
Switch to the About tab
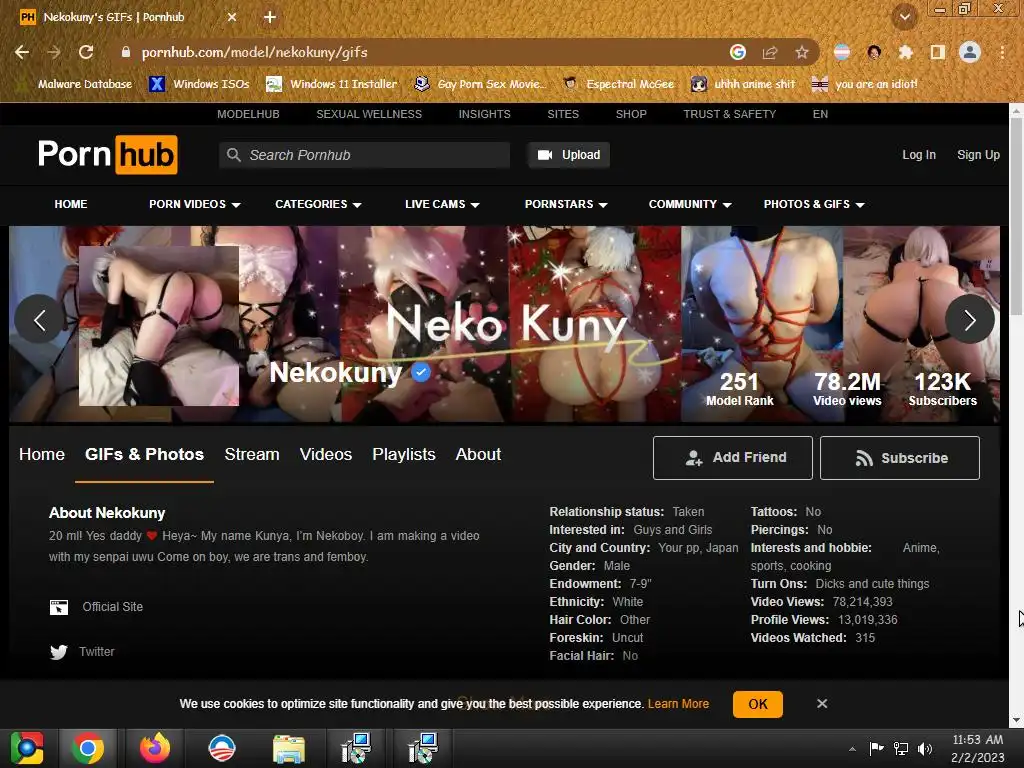pyautogui.click(x=478, y=454)
